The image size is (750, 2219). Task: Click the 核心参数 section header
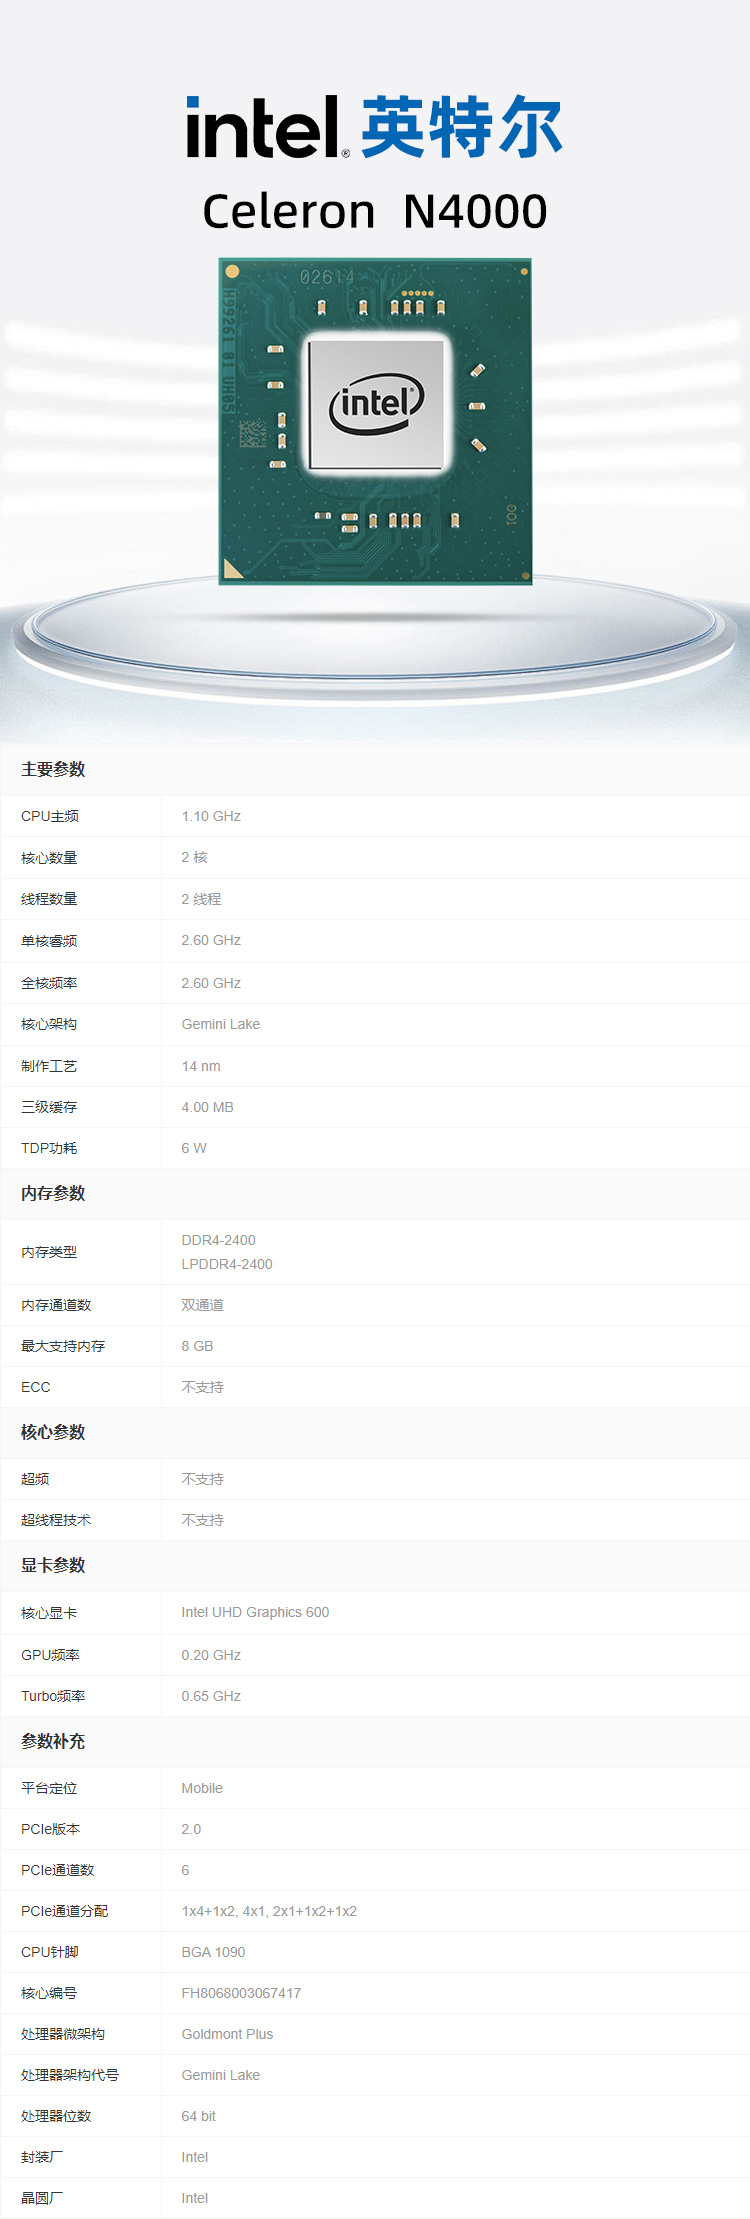click(53, 1432)
